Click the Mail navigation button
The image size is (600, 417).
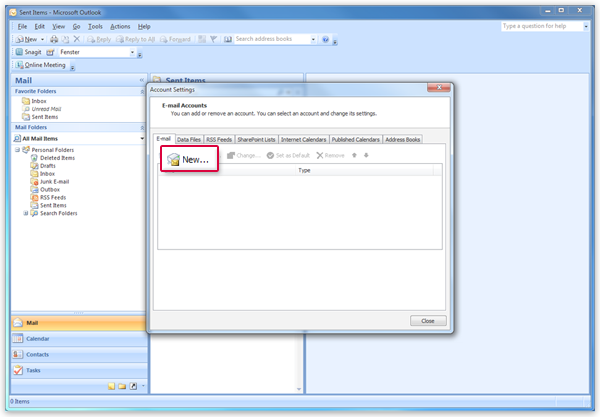point(79,323)
